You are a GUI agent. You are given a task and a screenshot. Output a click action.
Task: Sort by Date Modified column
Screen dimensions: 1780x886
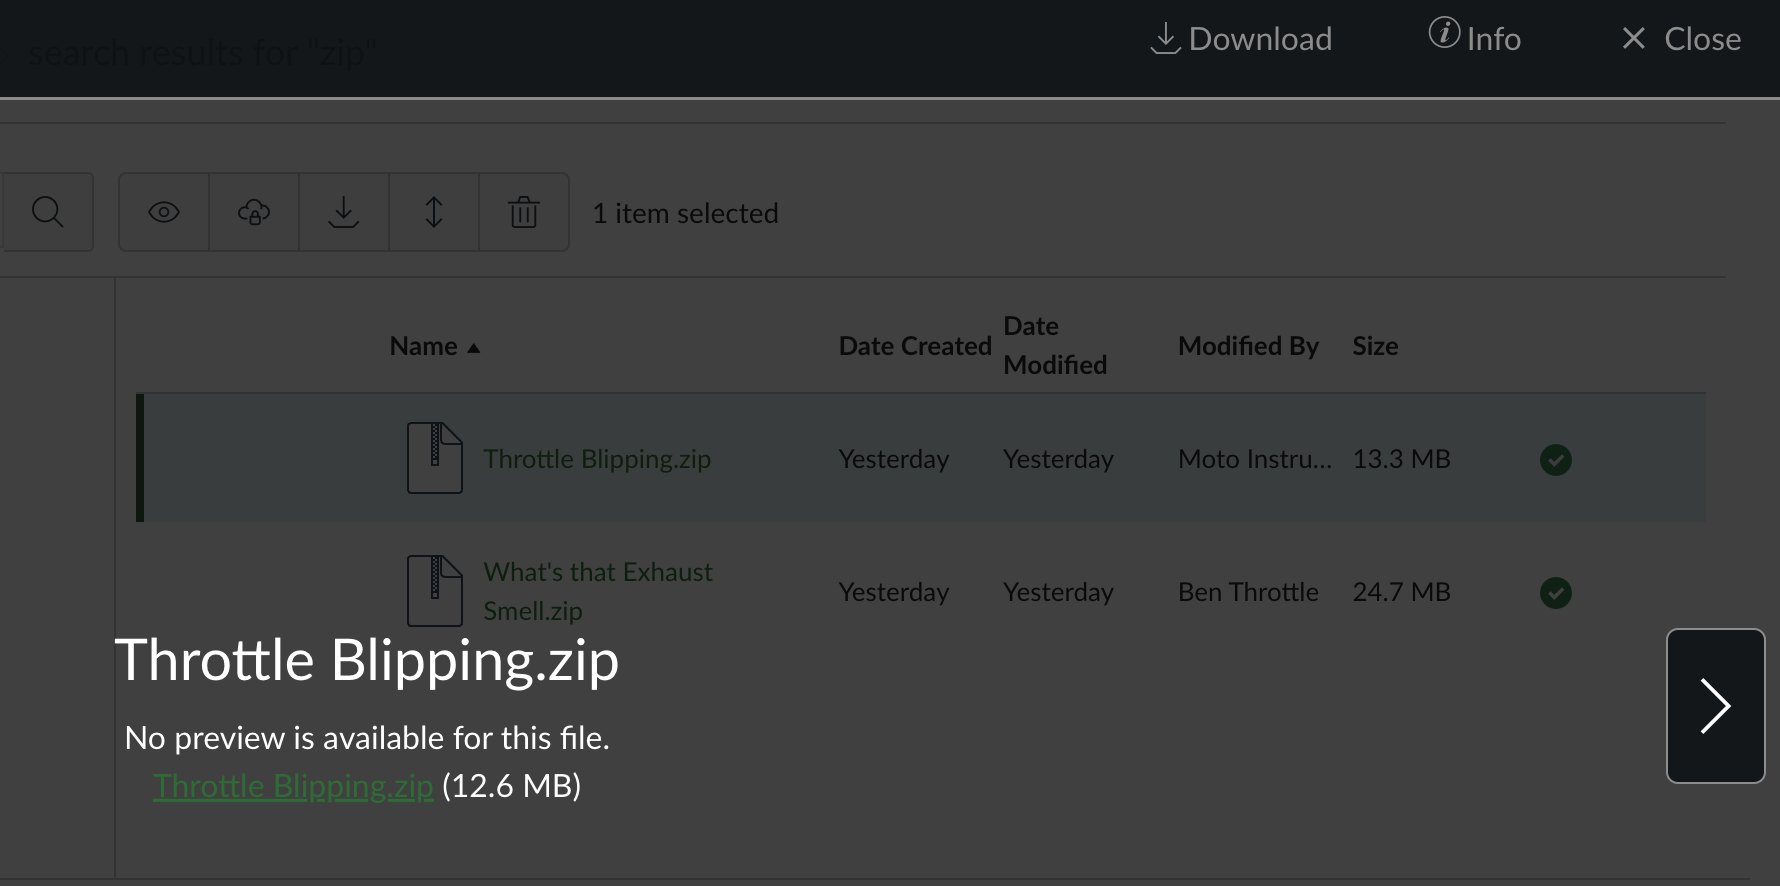pyautogui.click(x=1054, y=346)
